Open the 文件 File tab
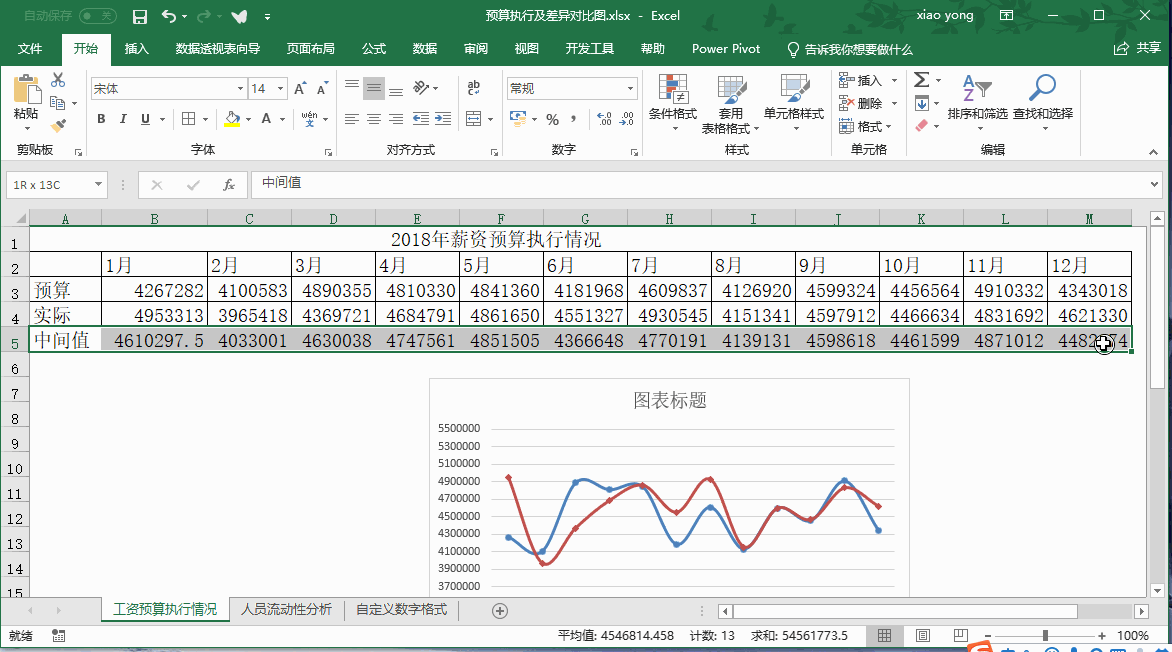 point(30,49)
